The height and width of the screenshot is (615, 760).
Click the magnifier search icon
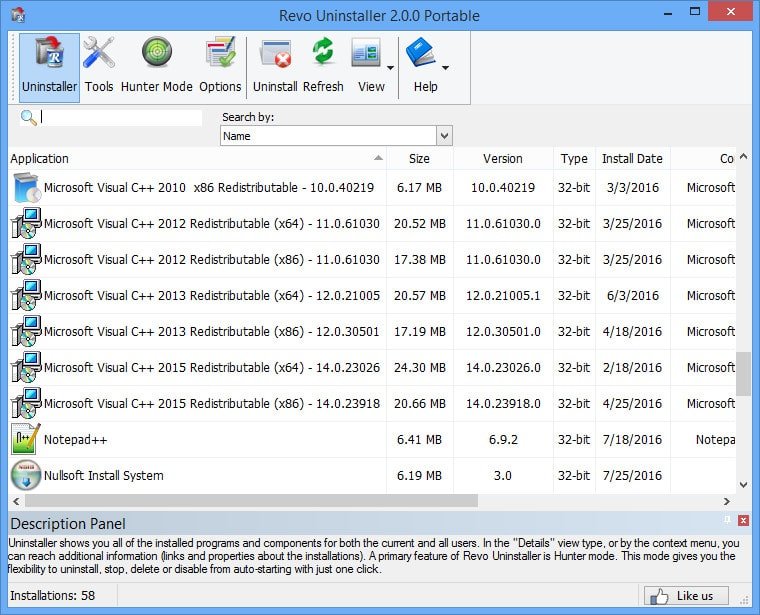(x=29, y=118)
